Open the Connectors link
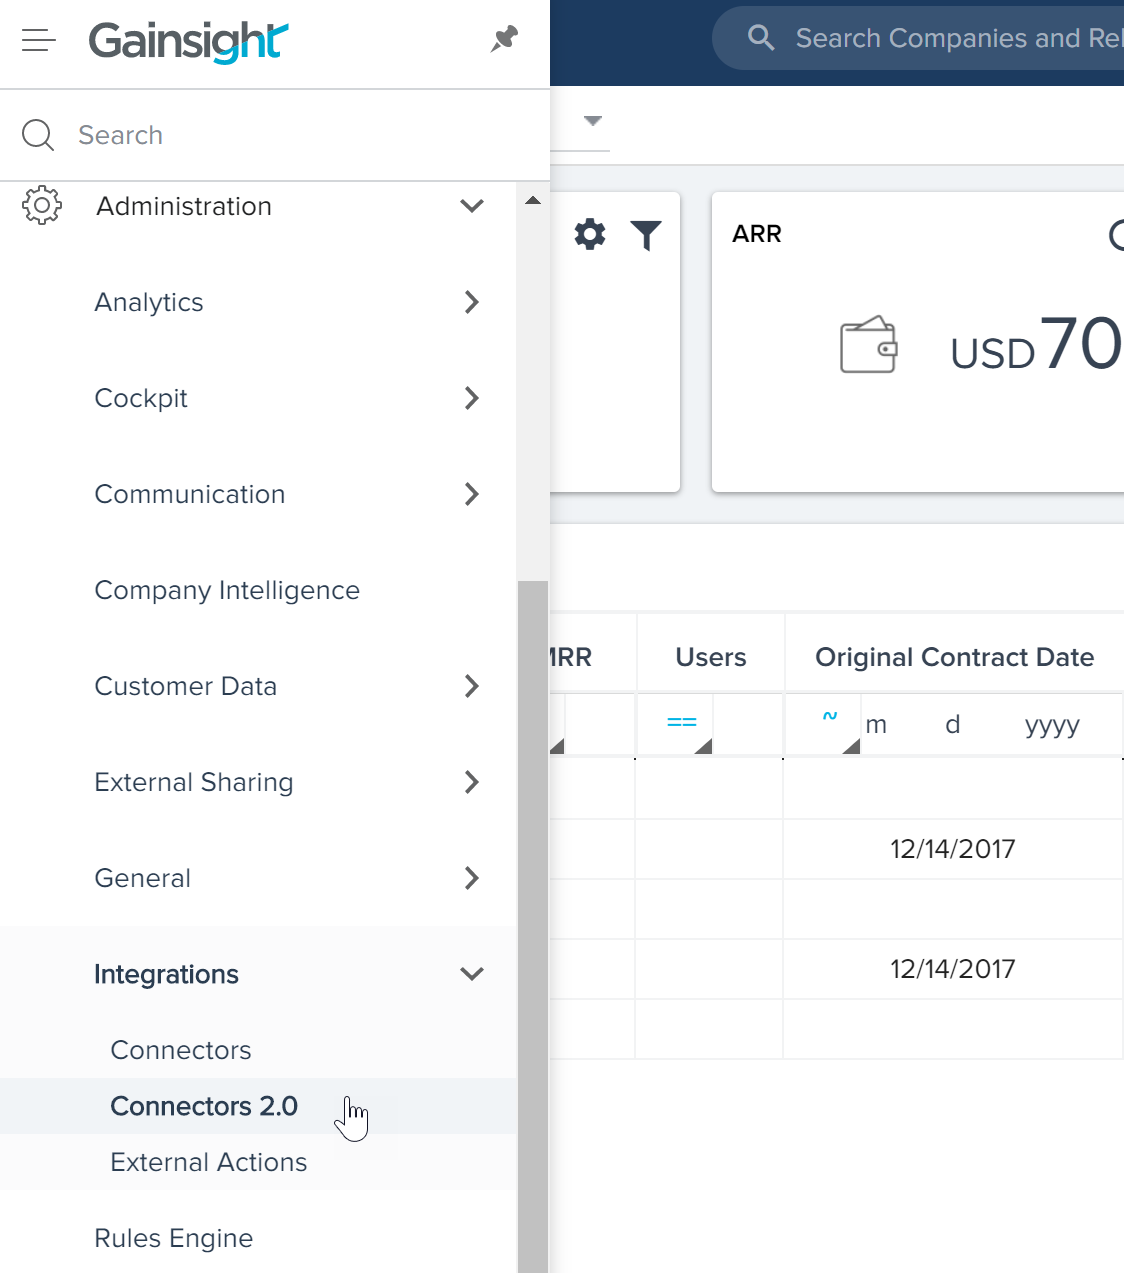This screenshot has height=1273, width=1124. tap(181, 1050)
